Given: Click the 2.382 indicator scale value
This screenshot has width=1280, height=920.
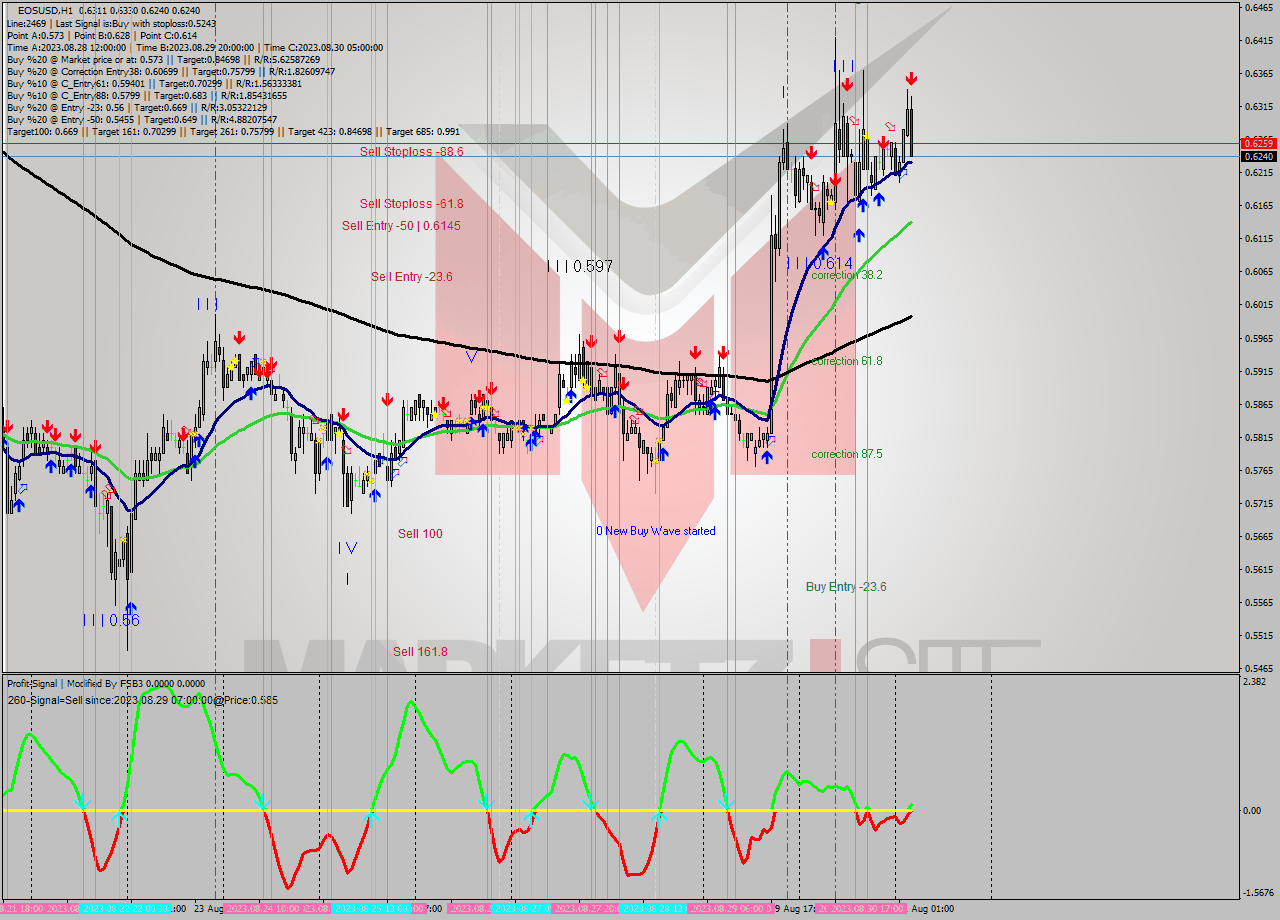Looking at the screenshot, I should pyautogui.click(x=1255, y=682).
